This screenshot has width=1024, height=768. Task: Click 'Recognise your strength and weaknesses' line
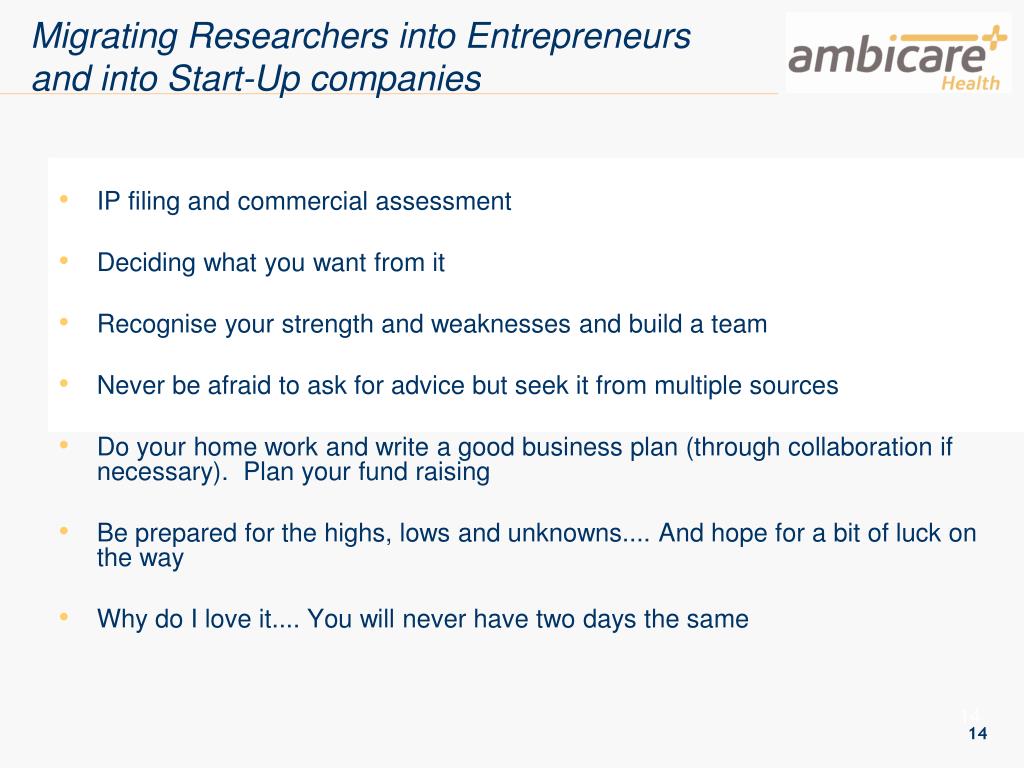432,324
